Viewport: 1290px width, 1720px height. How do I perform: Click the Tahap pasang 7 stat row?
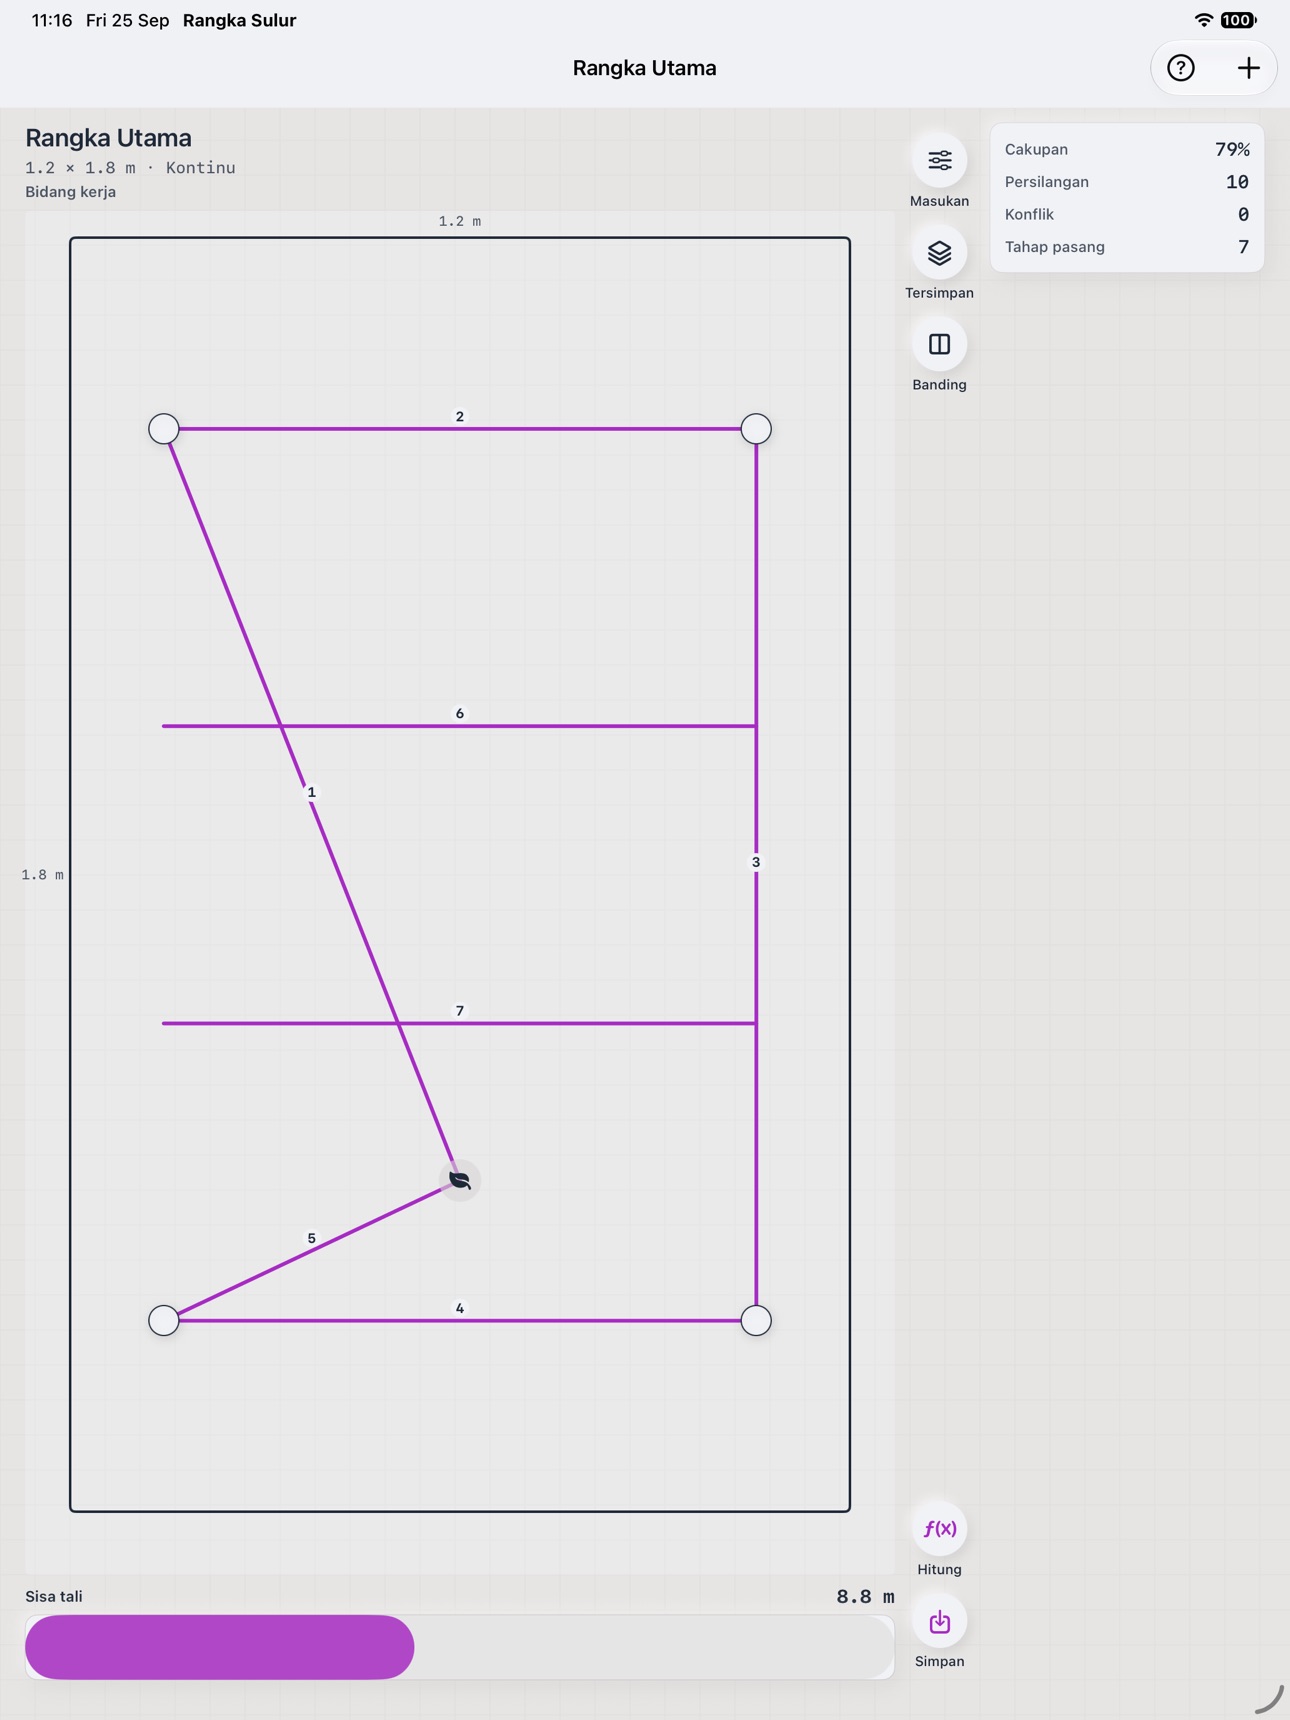1127,247
